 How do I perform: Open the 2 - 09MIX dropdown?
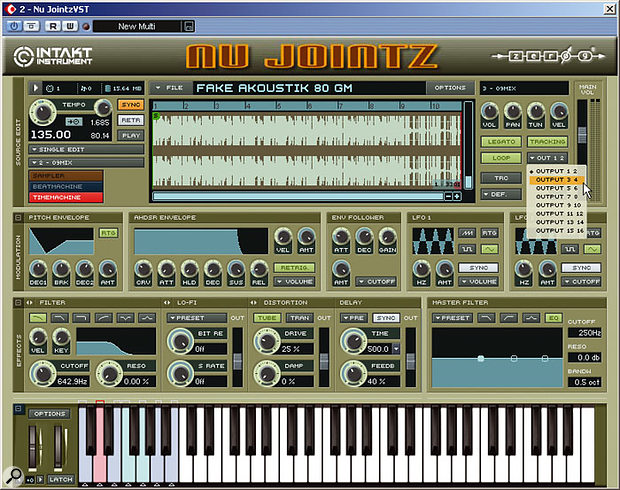(86, 163)
